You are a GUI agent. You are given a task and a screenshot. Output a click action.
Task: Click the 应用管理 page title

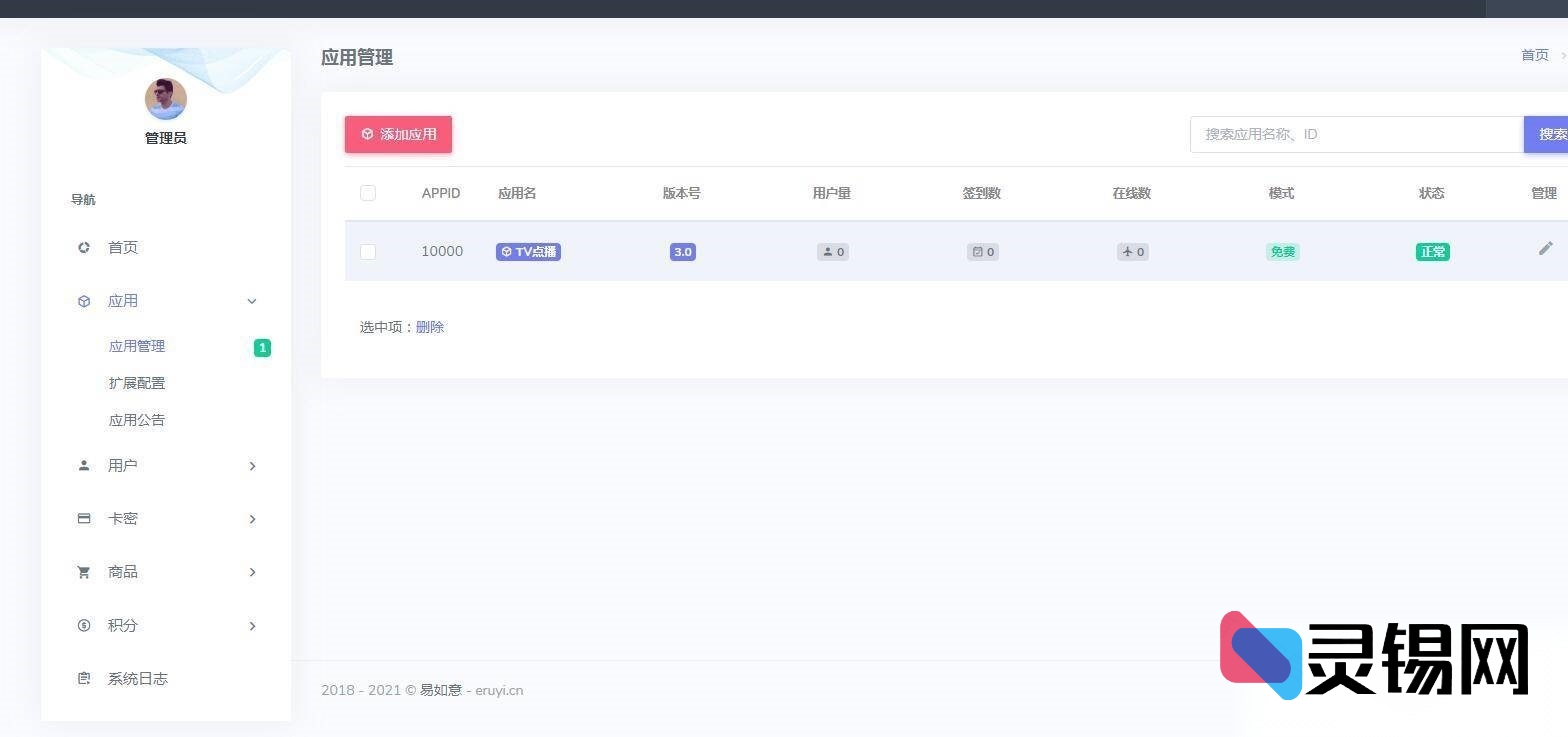pos(357,57)
